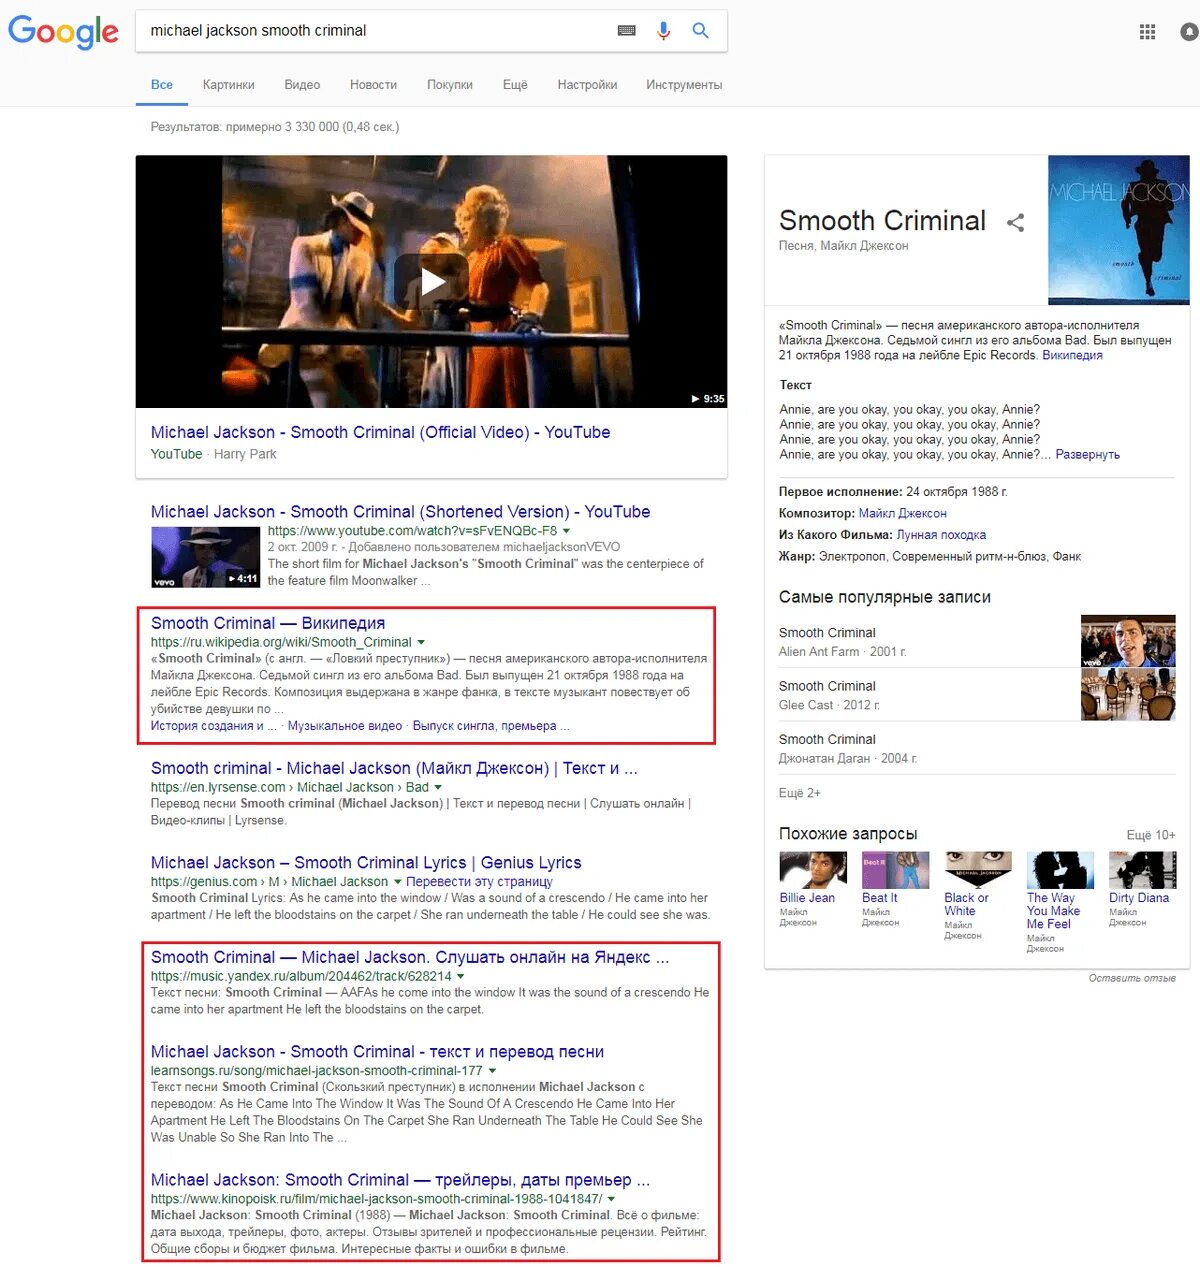Open composer link Майкл Джексон
Image resolution: width=1200 pixels, height=1267 pixels.
(902, 513)
